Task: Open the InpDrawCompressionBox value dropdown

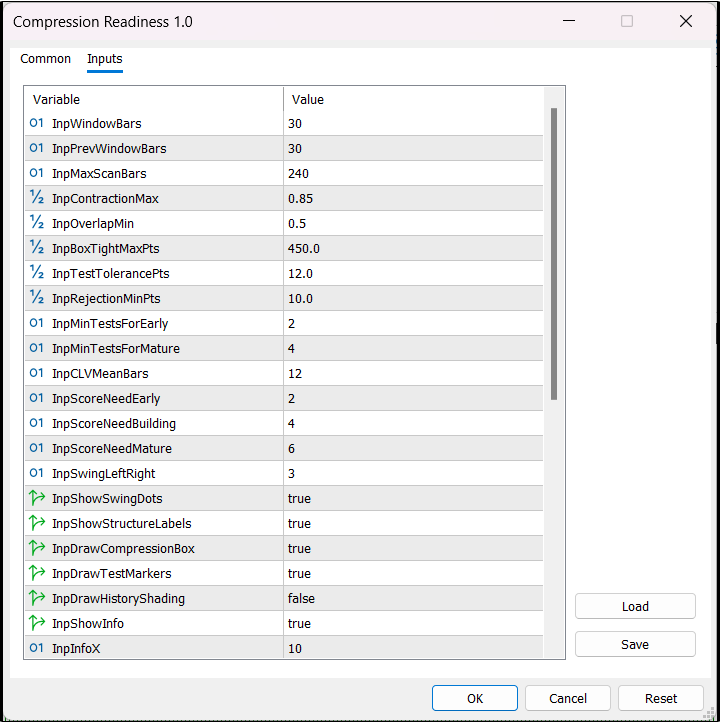Action: coord(414,549)
